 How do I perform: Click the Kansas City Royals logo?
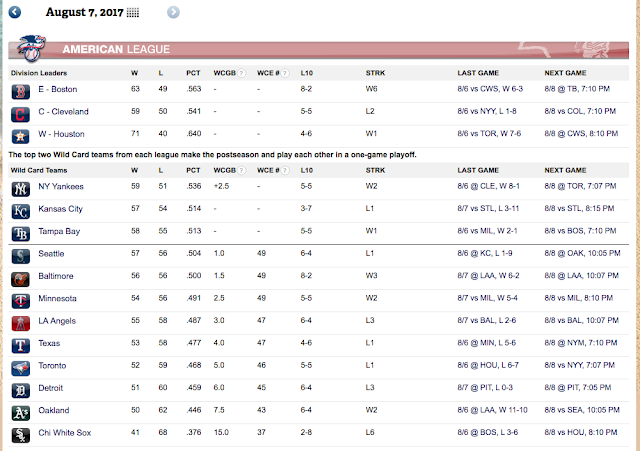(20, 211)
